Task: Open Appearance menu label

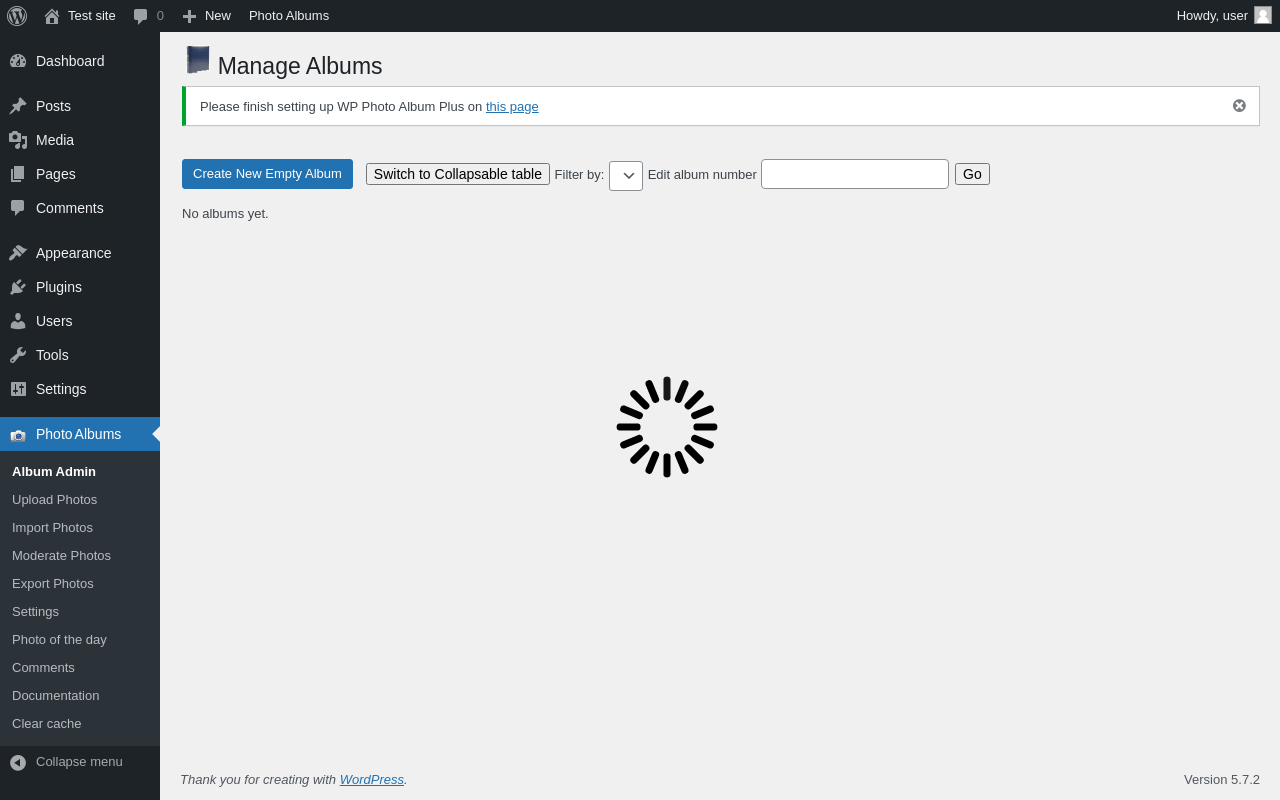Action: 74,253
